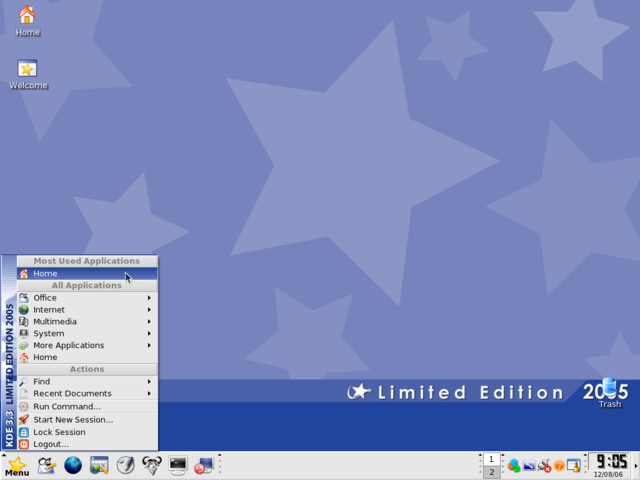Select Home under All Applications
The height and width of the screenshot is (480, 640).
[87, 357]
